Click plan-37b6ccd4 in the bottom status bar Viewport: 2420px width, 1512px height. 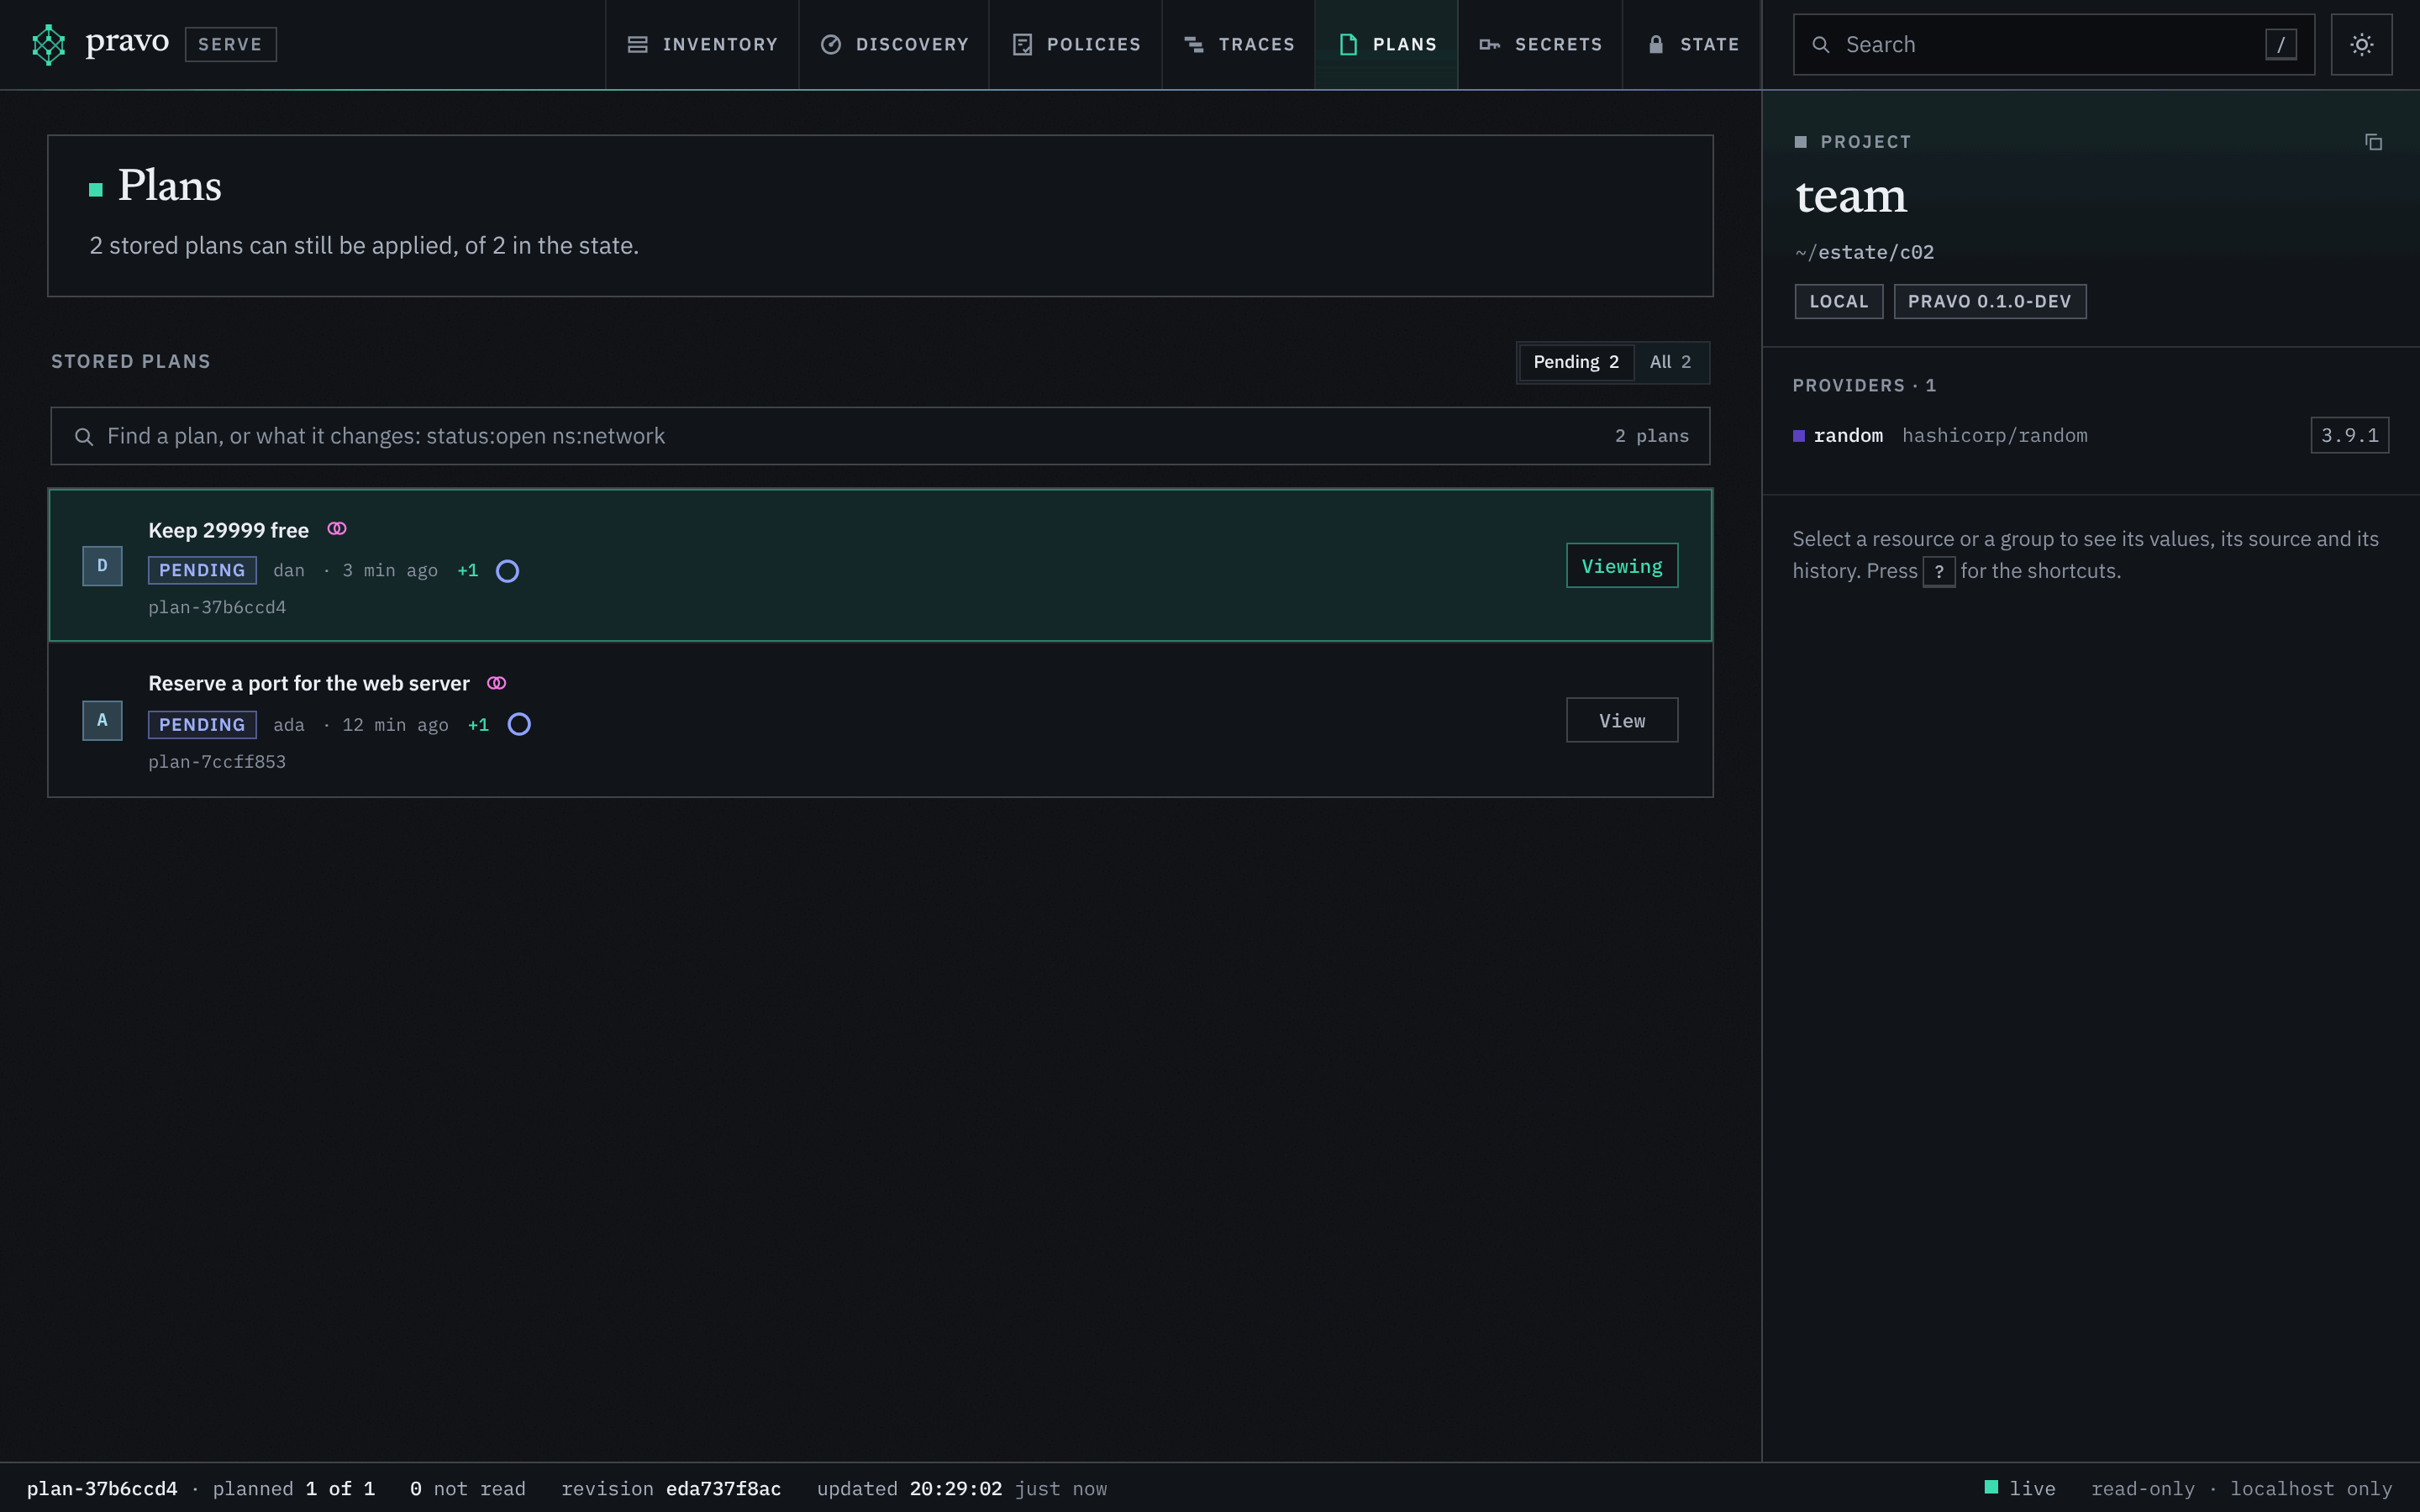tap(102, 1488)
